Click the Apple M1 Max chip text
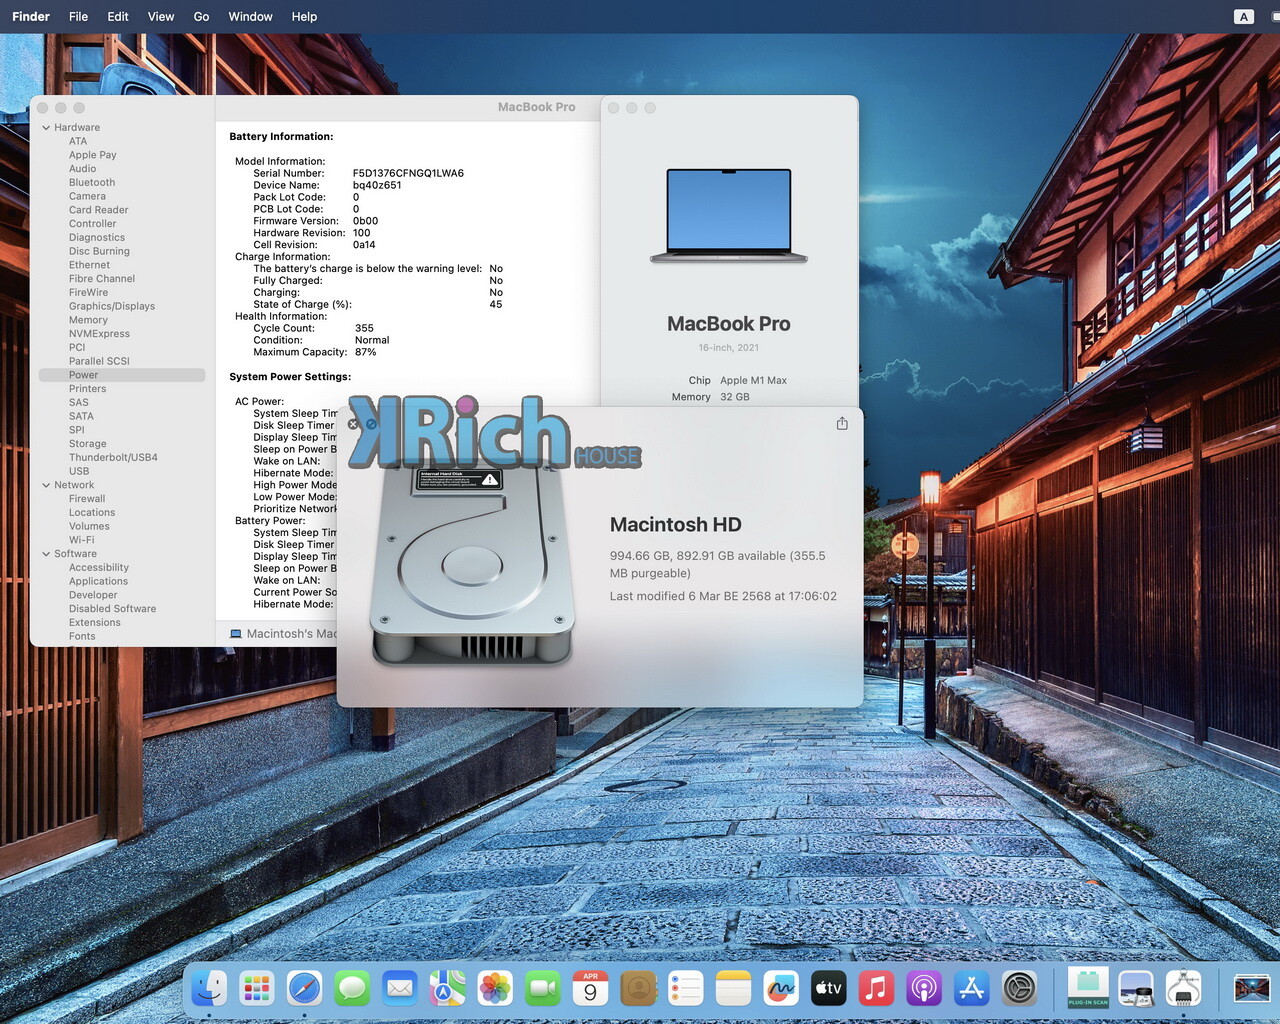Image resolution: width=1280 pixels, height=1024 pixels. click(x=753, y=380)
